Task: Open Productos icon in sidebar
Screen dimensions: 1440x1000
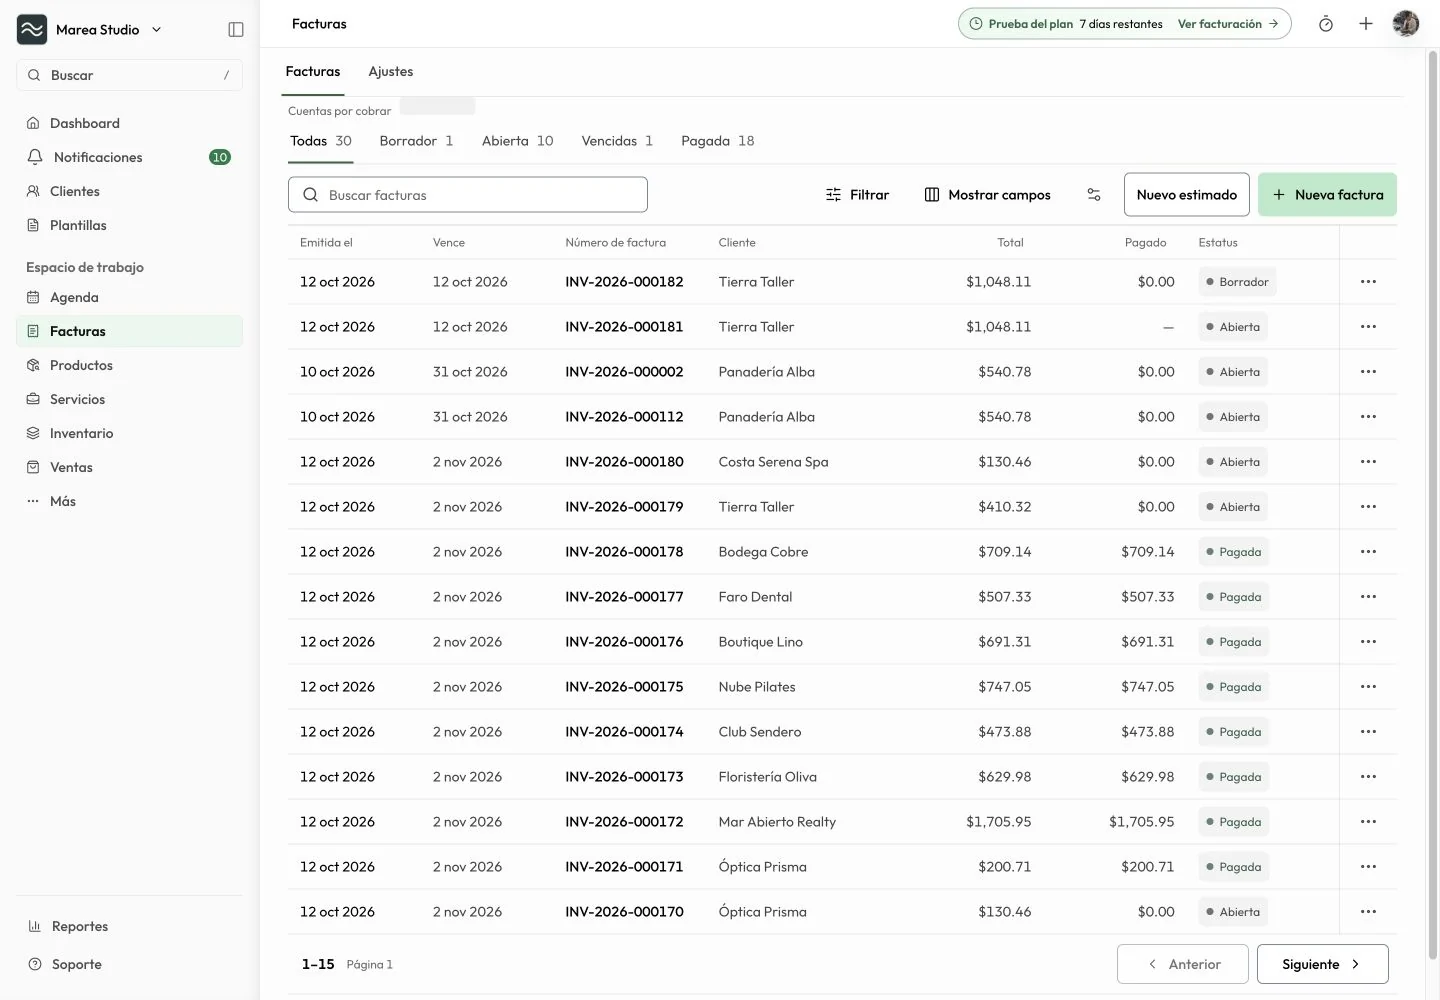Action: tap(33, 365)
